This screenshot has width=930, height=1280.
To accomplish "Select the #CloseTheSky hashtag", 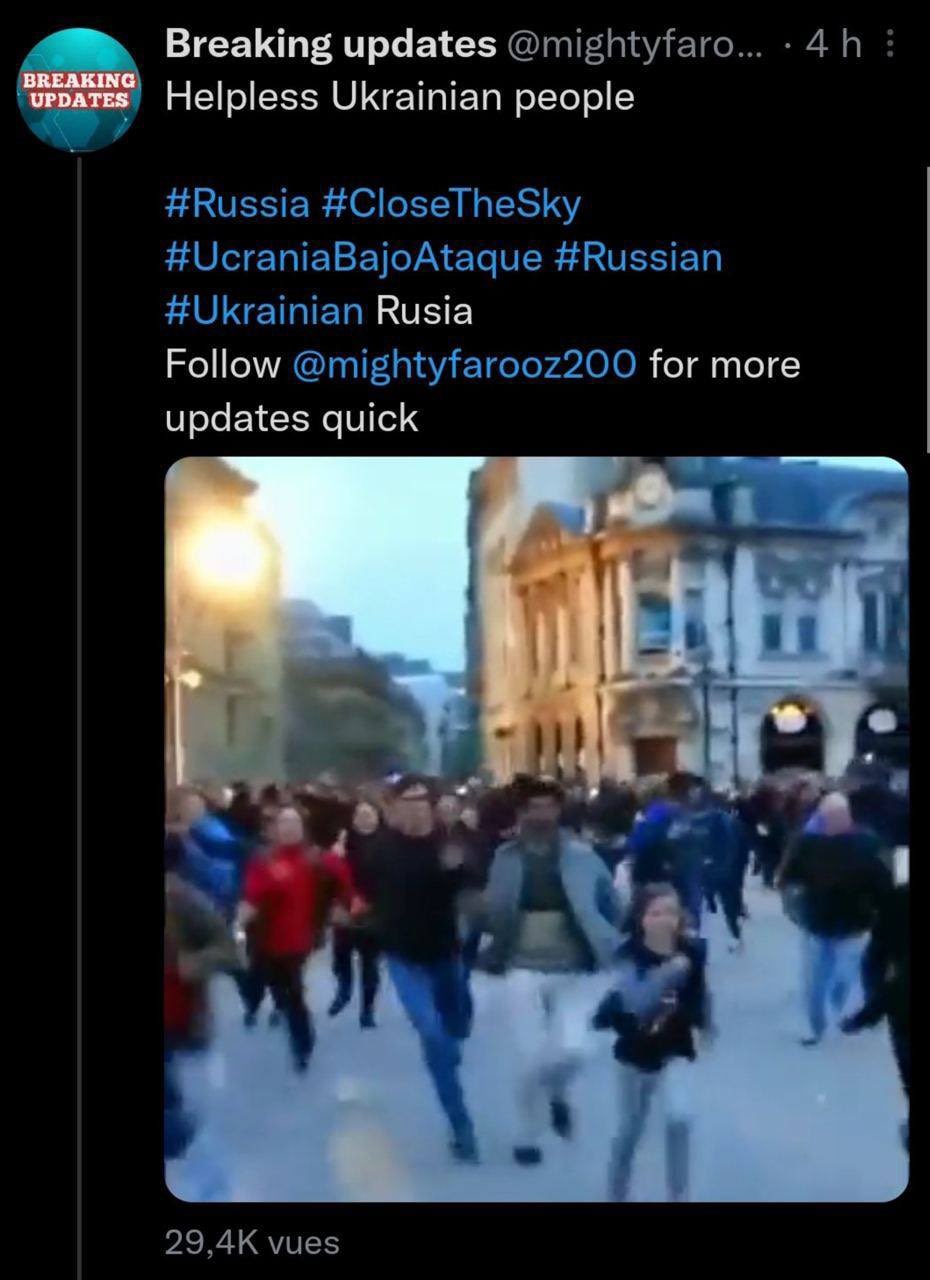I will (x=452, y=204).
